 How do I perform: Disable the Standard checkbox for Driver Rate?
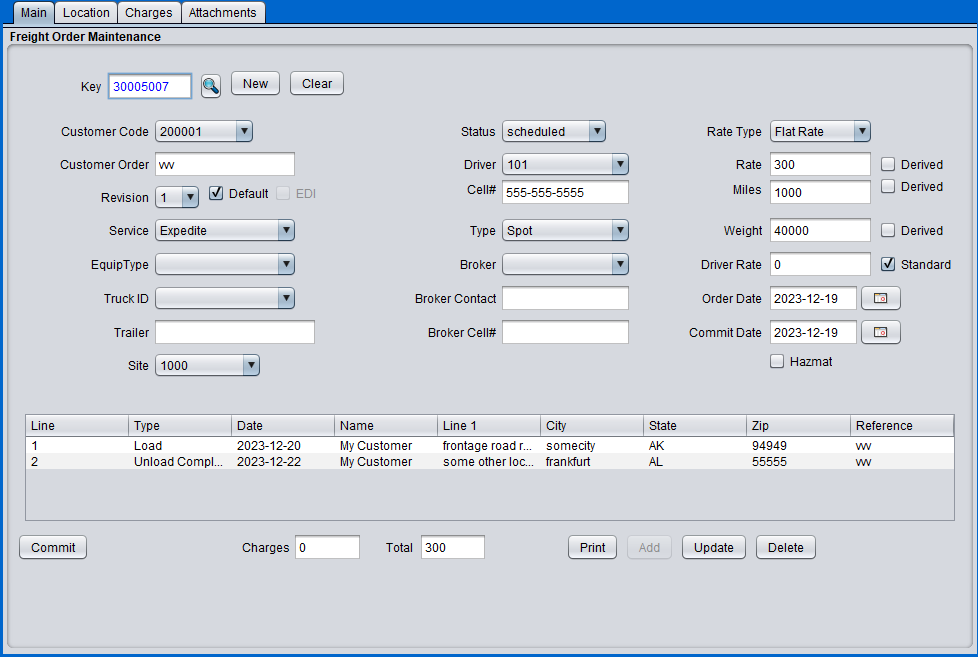tap(888, 264)
